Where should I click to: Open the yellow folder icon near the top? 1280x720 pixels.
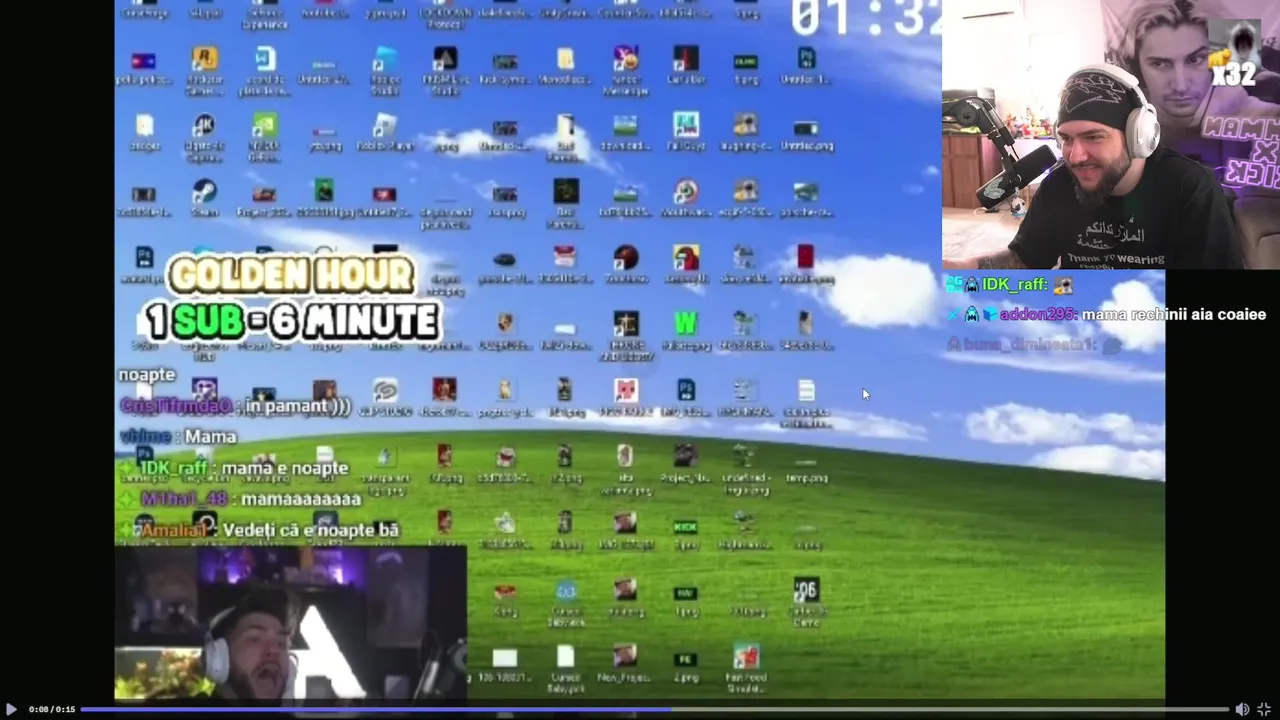click(565, 59)
